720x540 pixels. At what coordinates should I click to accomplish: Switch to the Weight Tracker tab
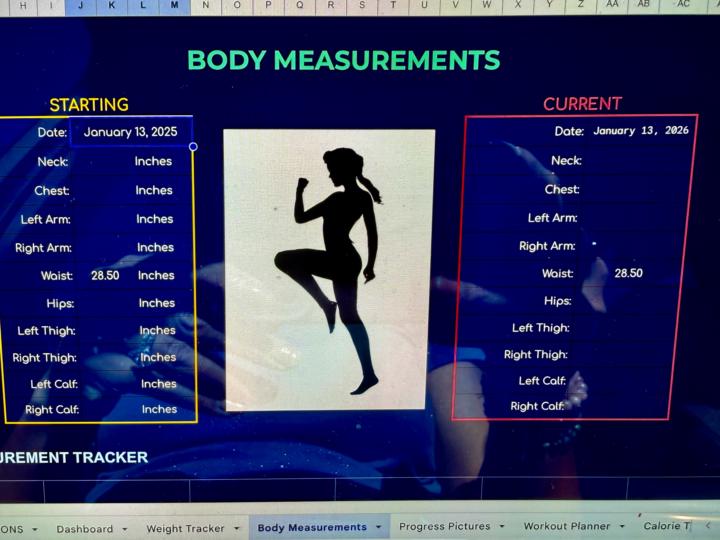[x=186, y=529]
